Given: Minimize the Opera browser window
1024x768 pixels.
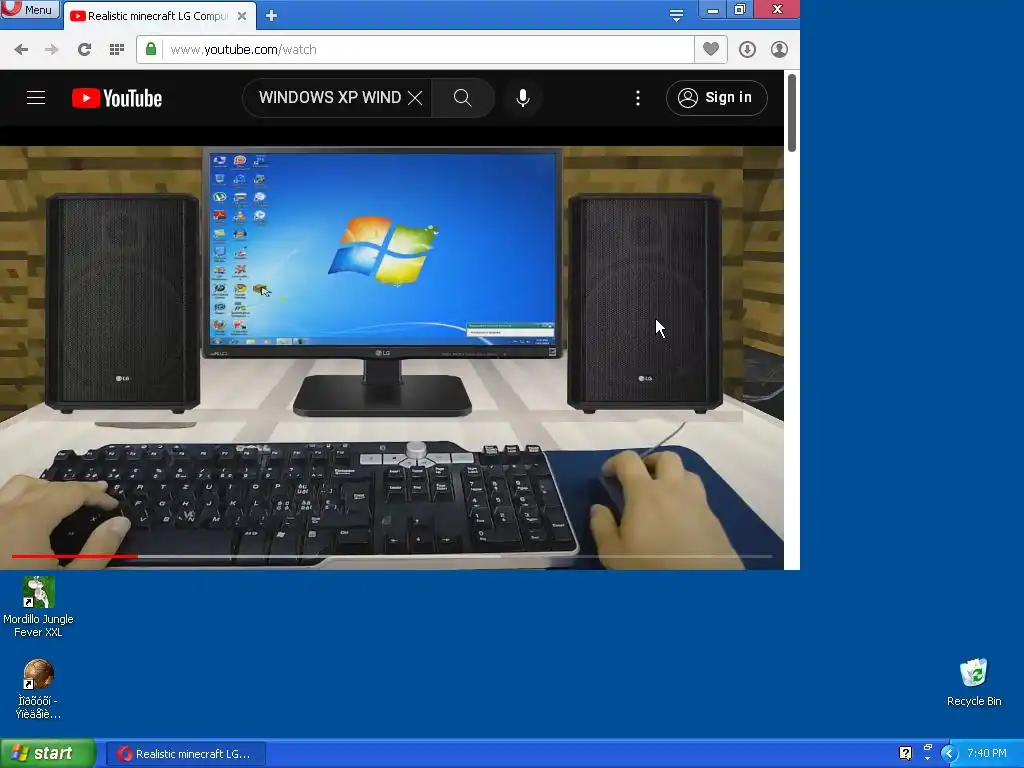Looking at the screenshot, I should [713, 10].
